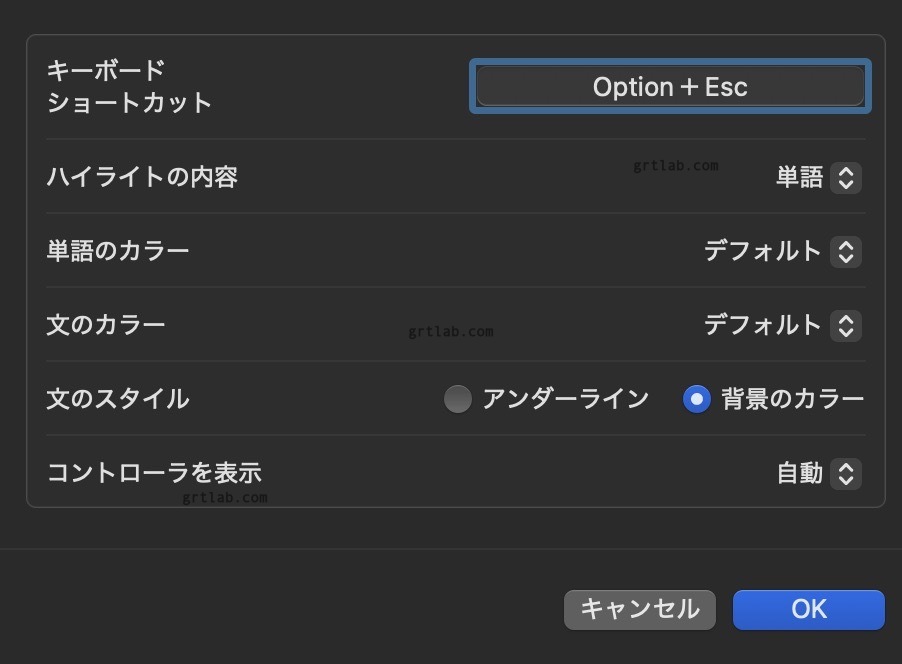Open the デフォルト popup for 単語のカラー
The width and height of the screenshot is (902, 664).
[x=781, y=252]
